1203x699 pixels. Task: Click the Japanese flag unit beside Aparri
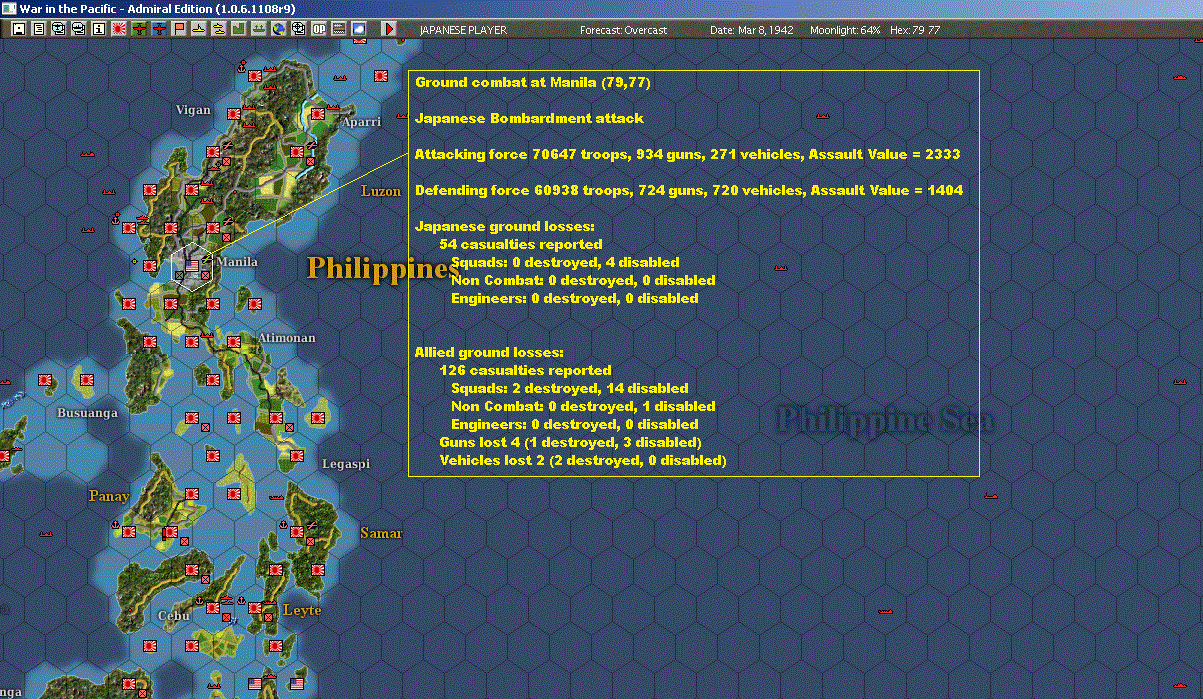pyautogui.click(x=318, y=114)
